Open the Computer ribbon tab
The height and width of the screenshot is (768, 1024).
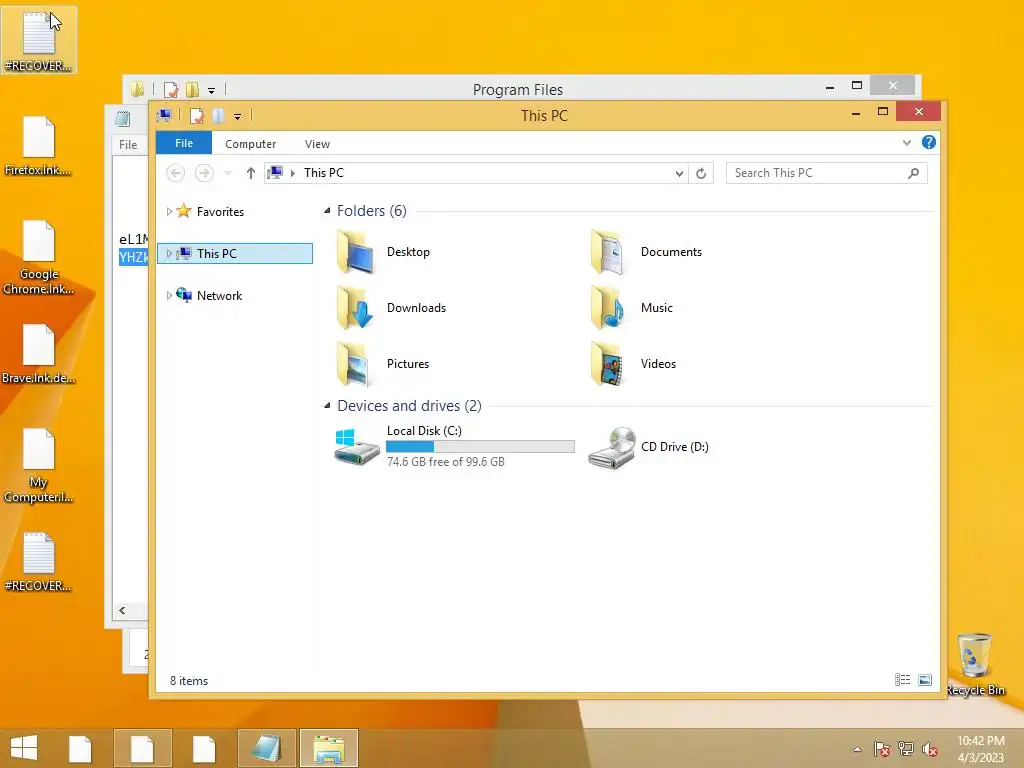(x=251, y=144)
